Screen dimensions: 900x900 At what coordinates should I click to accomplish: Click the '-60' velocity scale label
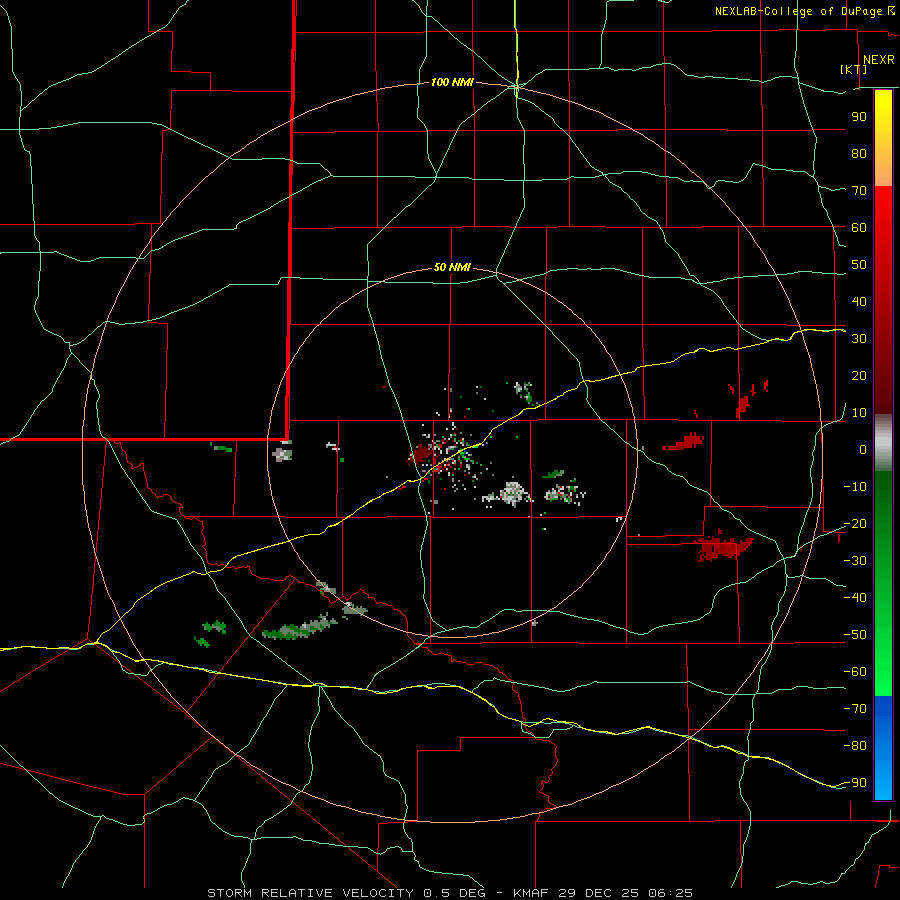point(855,672)
